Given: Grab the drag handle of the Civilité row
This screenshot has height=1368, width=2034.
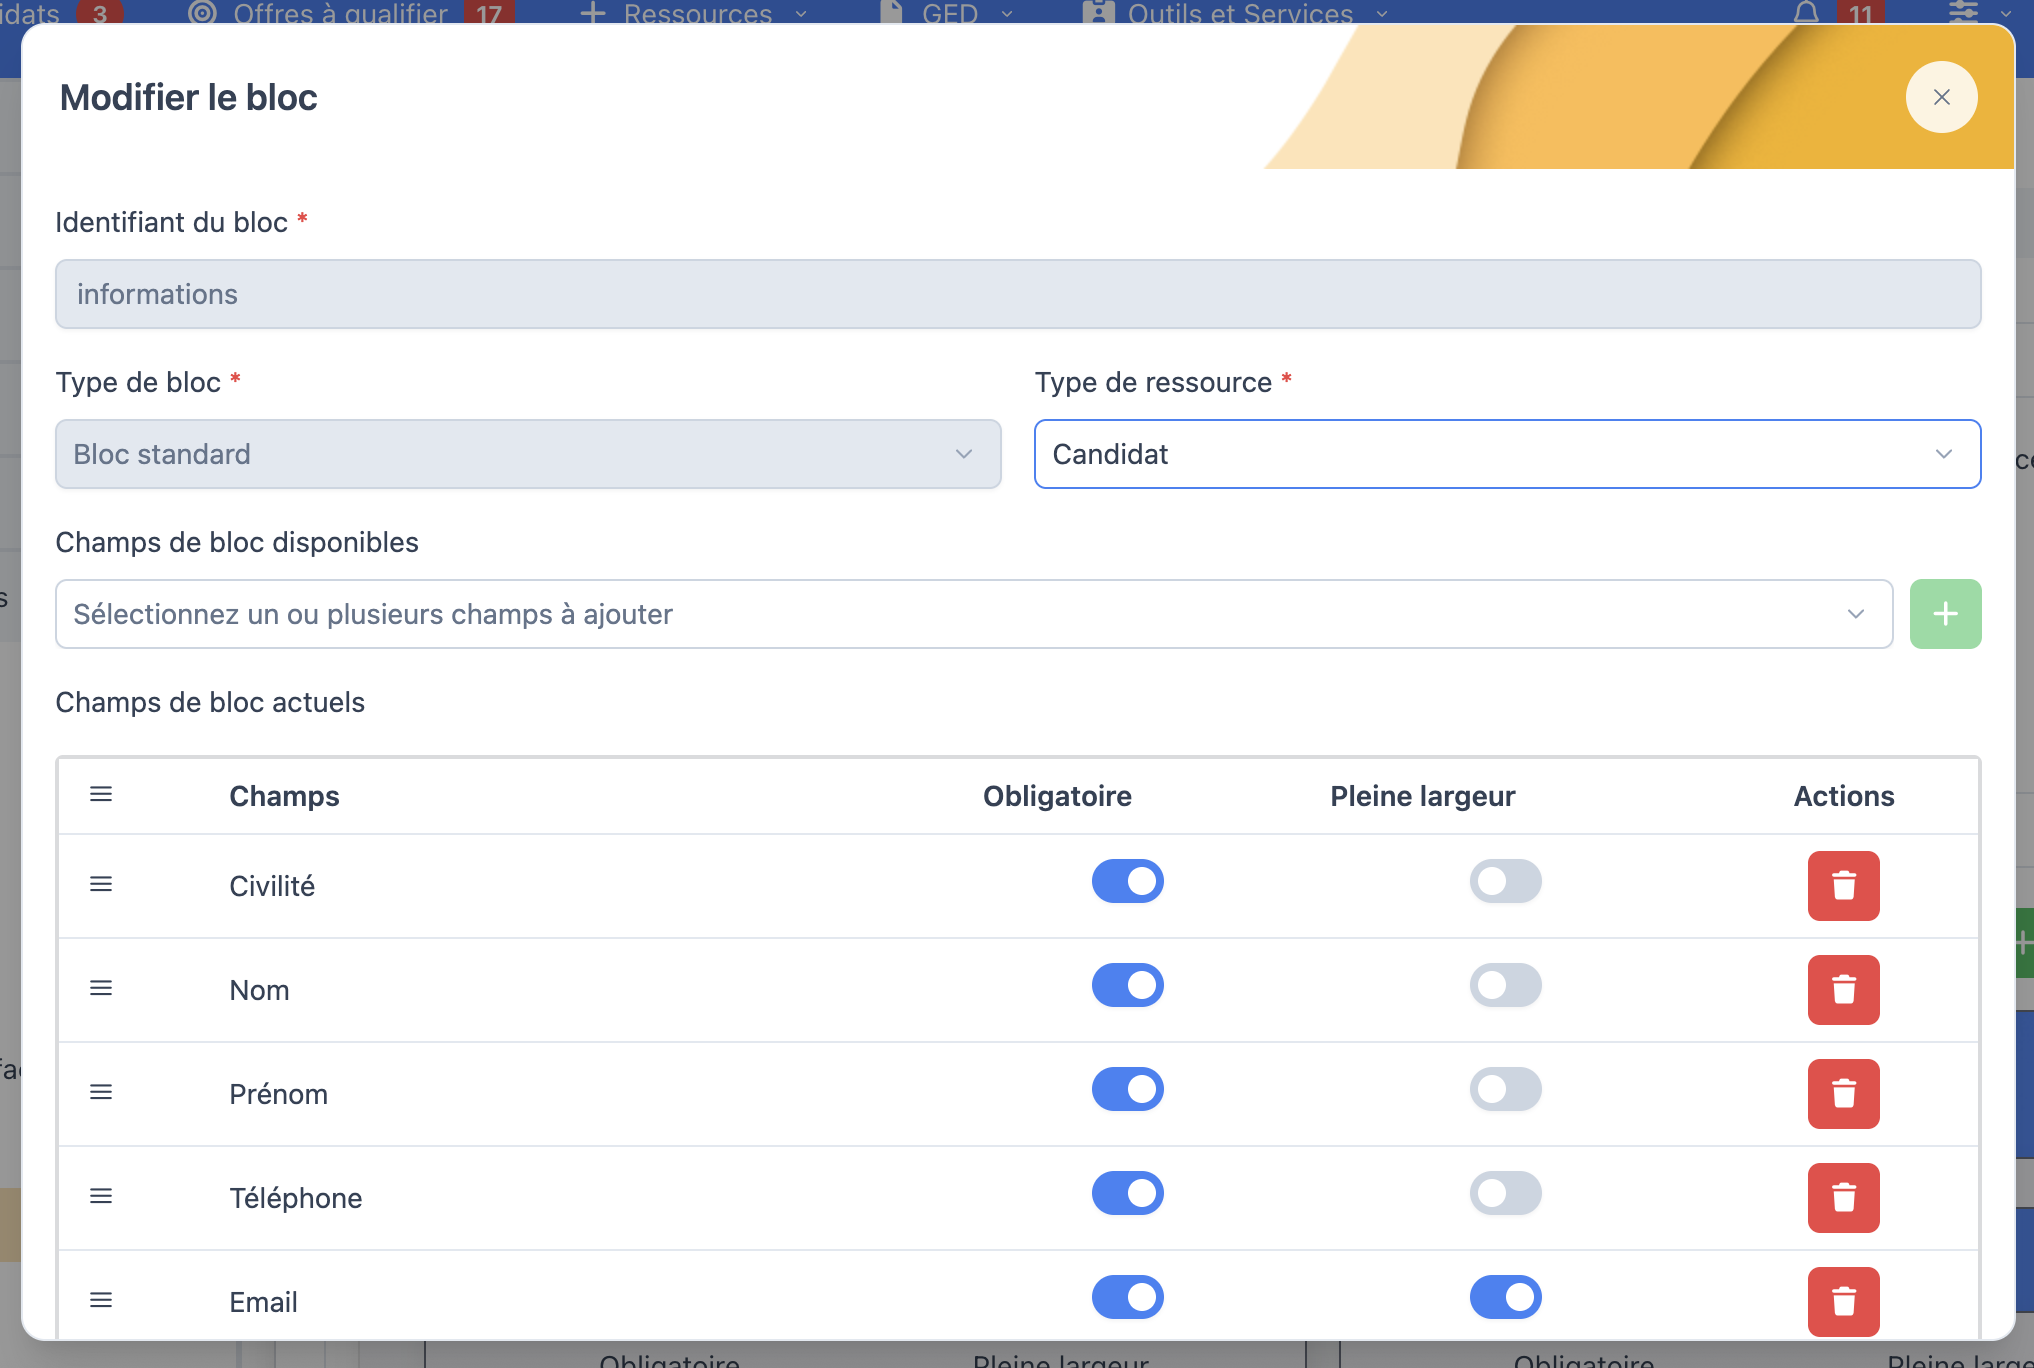Looking at the screenshot, I should click(x=101, y=884).
